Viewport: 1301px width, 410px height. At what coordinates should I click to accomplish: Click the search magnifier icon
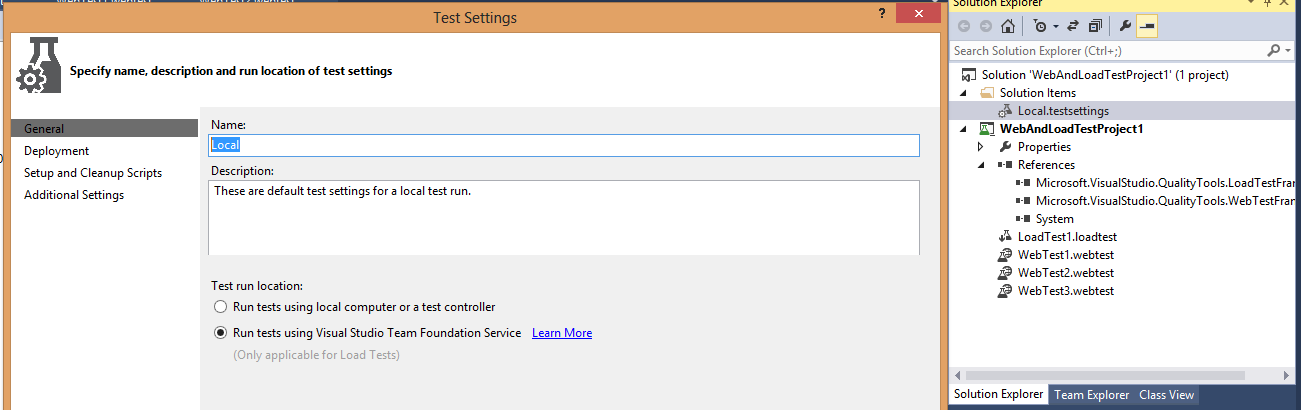click(x=1273, y=50)
